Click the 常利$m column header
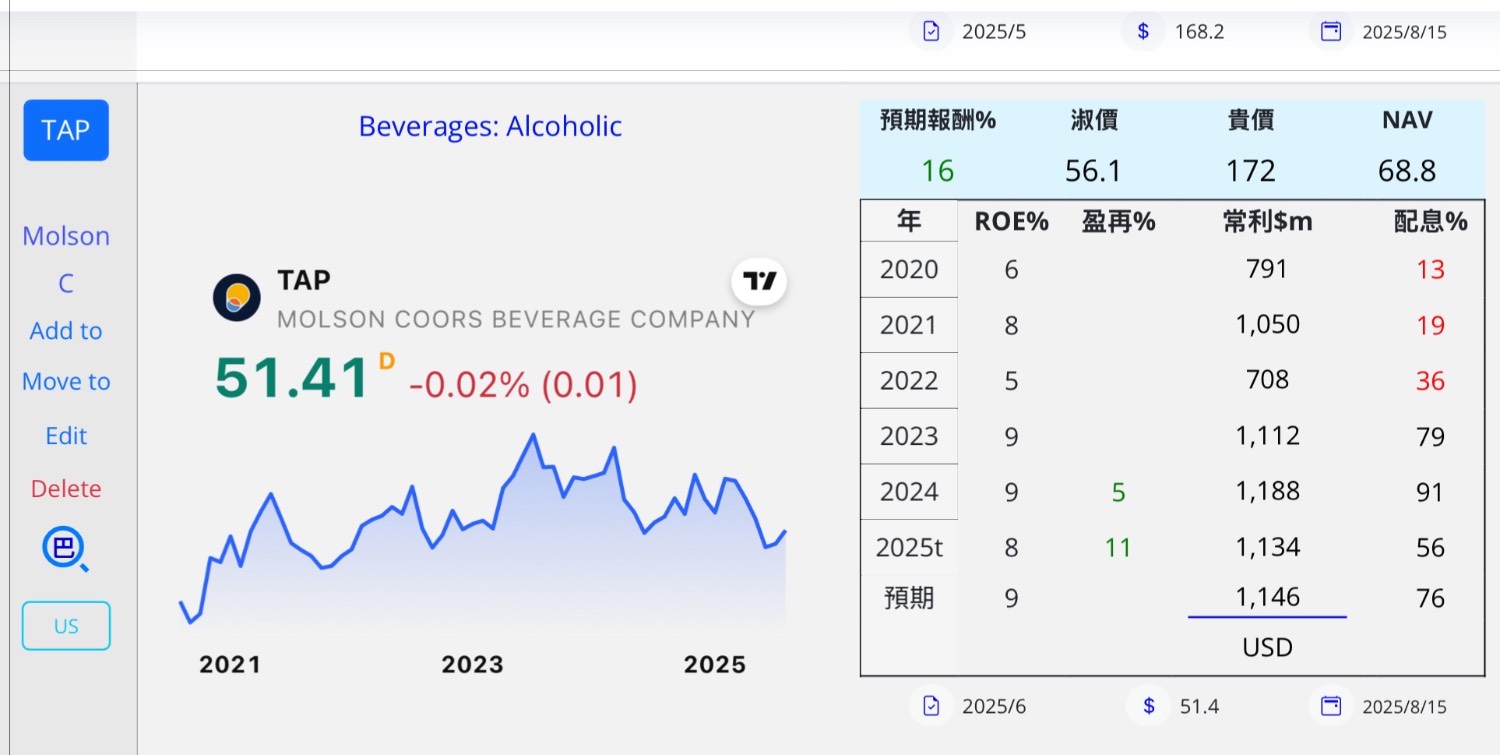Viewport: 1500px width, 755px height. coord(1267,222)
